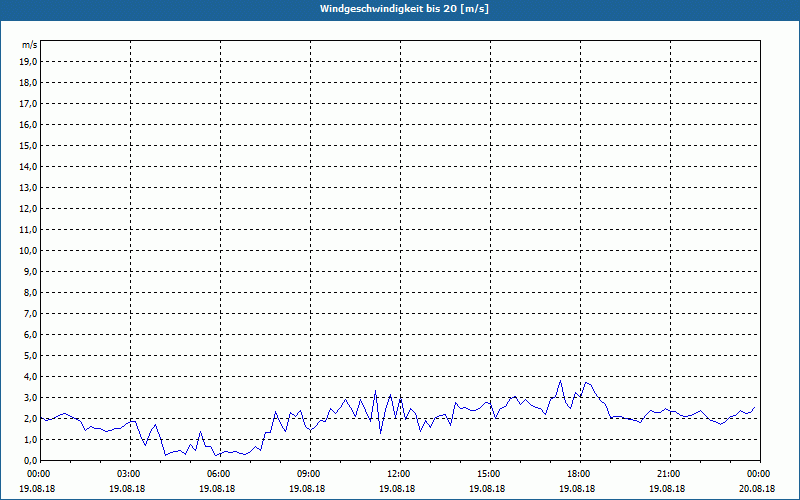This screenshot has width=800, height=500.
Task: Click the title "Windgeschwindigkeit bis 20 [m/s]"
Action: coord(404,9)
